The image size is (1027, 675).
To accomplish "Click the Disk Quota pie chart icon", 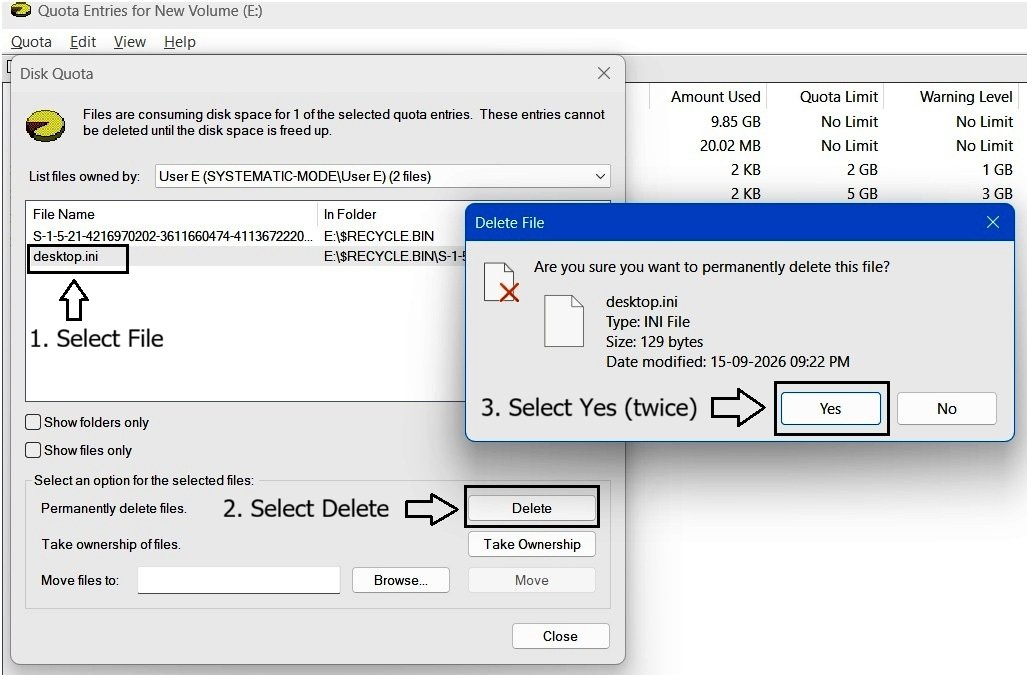I will [45, 125].
